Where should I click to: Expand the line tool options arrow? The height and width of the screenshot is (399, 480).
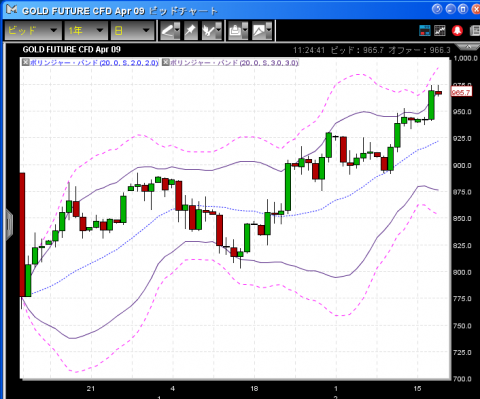[x=177, y=31]
